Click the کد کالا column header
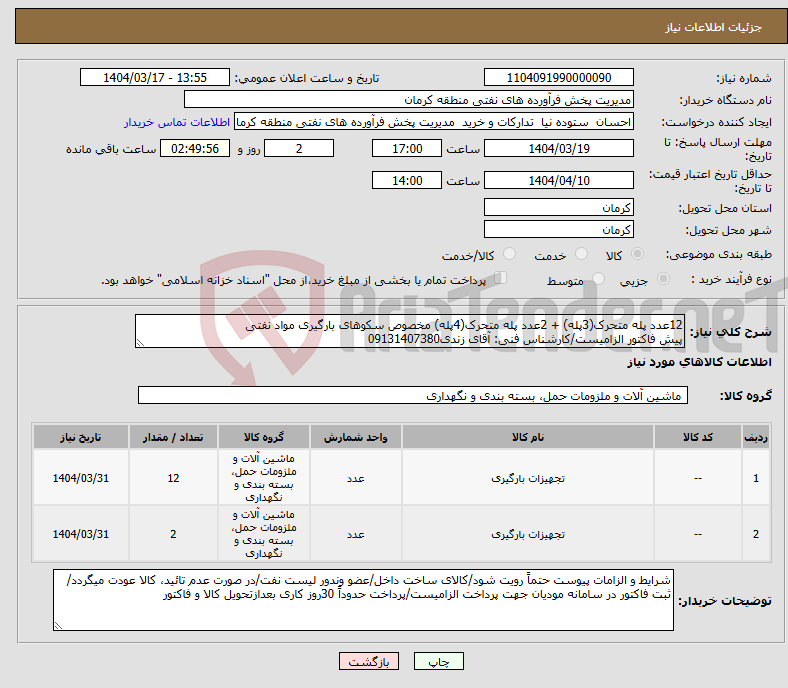 click(698, 437)
